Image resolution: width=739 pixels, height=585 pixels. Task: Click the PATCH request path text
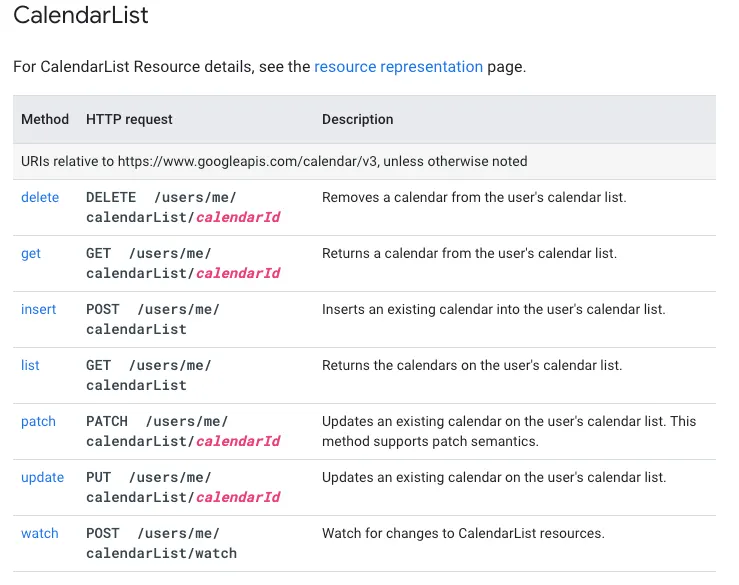183,431
